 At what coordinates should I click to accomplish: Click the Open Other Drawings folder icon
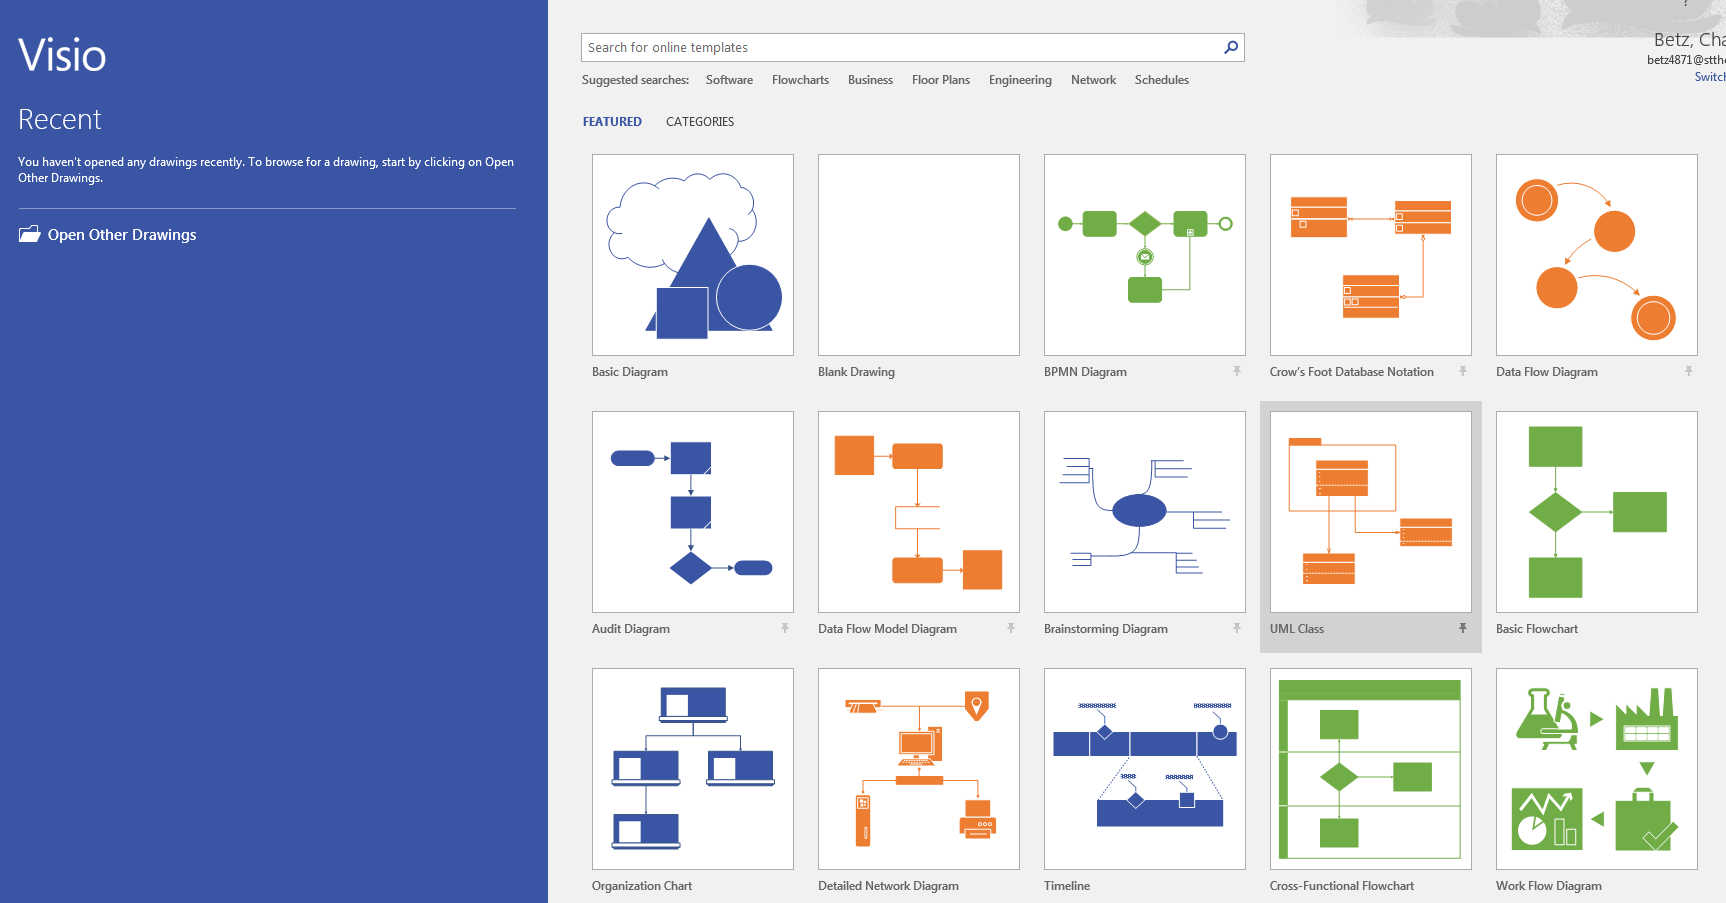pos(30,234)
